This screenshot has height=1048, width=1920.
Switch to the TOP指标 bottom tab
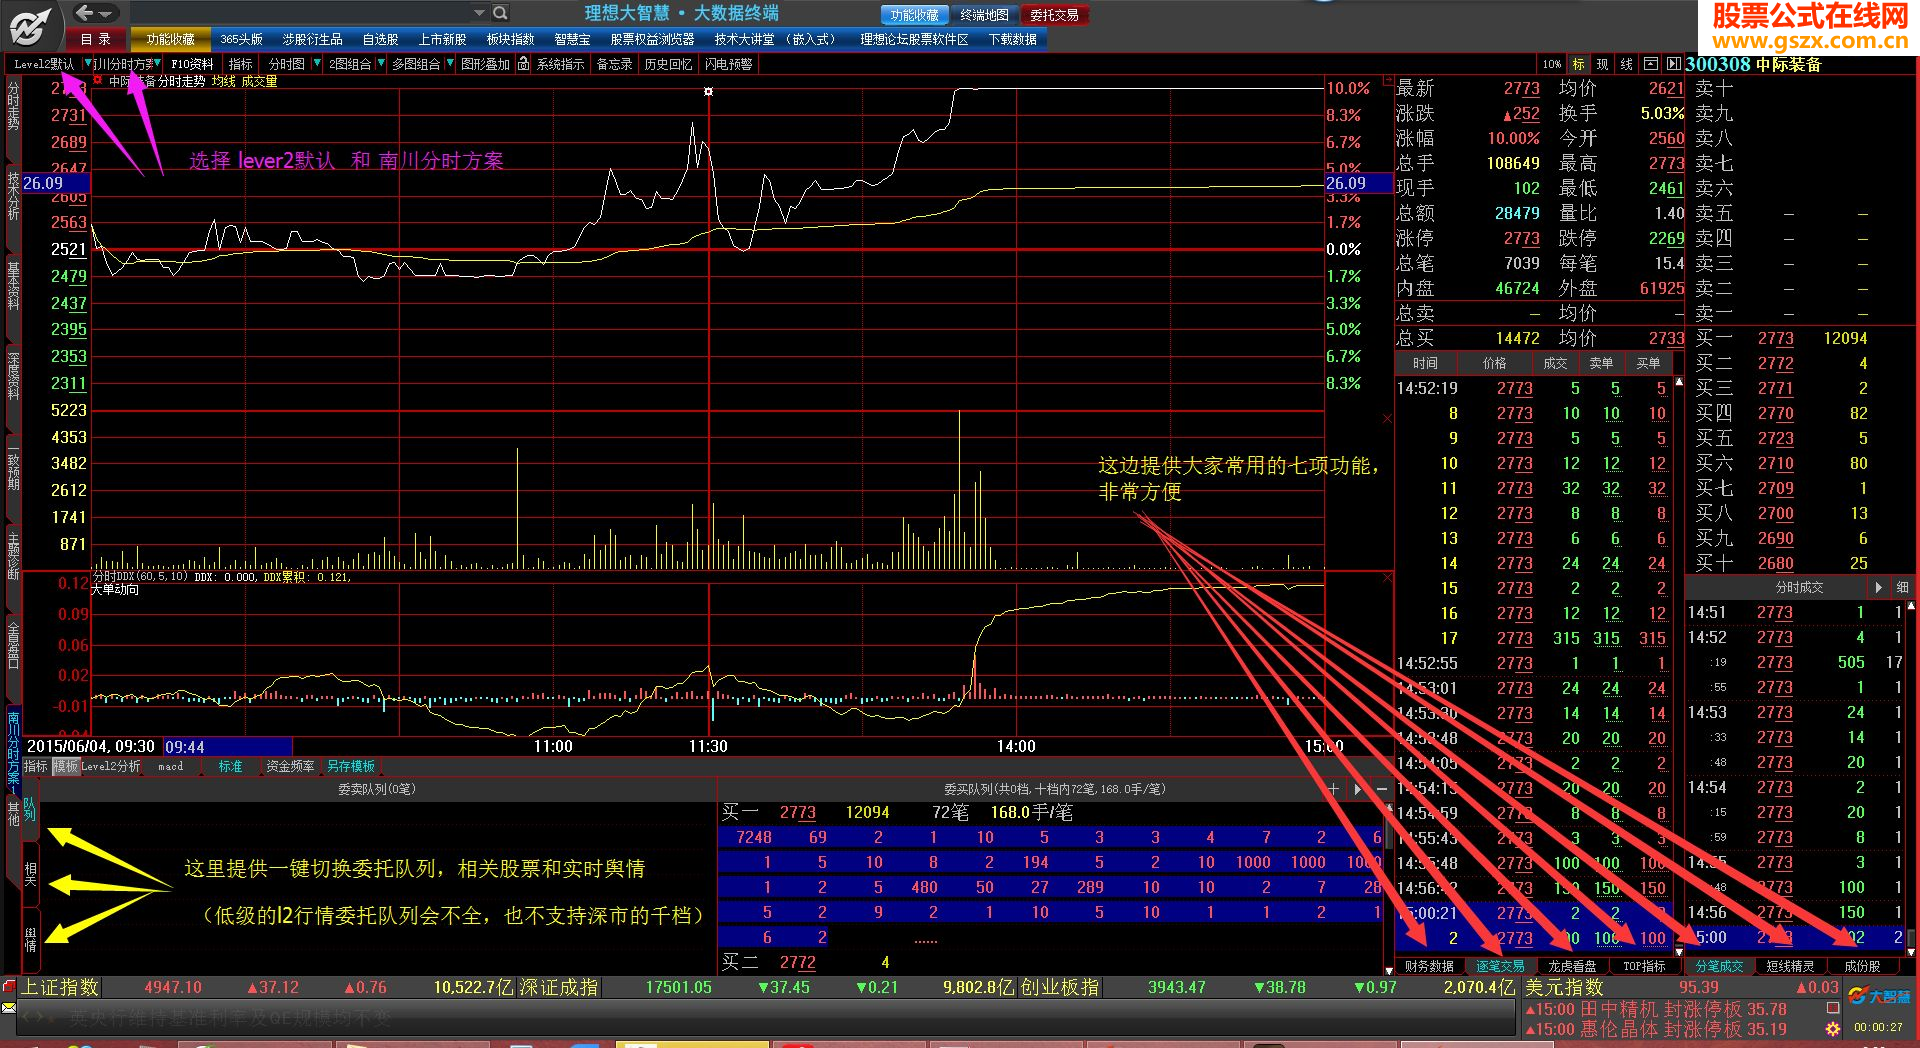[1644, 966]
